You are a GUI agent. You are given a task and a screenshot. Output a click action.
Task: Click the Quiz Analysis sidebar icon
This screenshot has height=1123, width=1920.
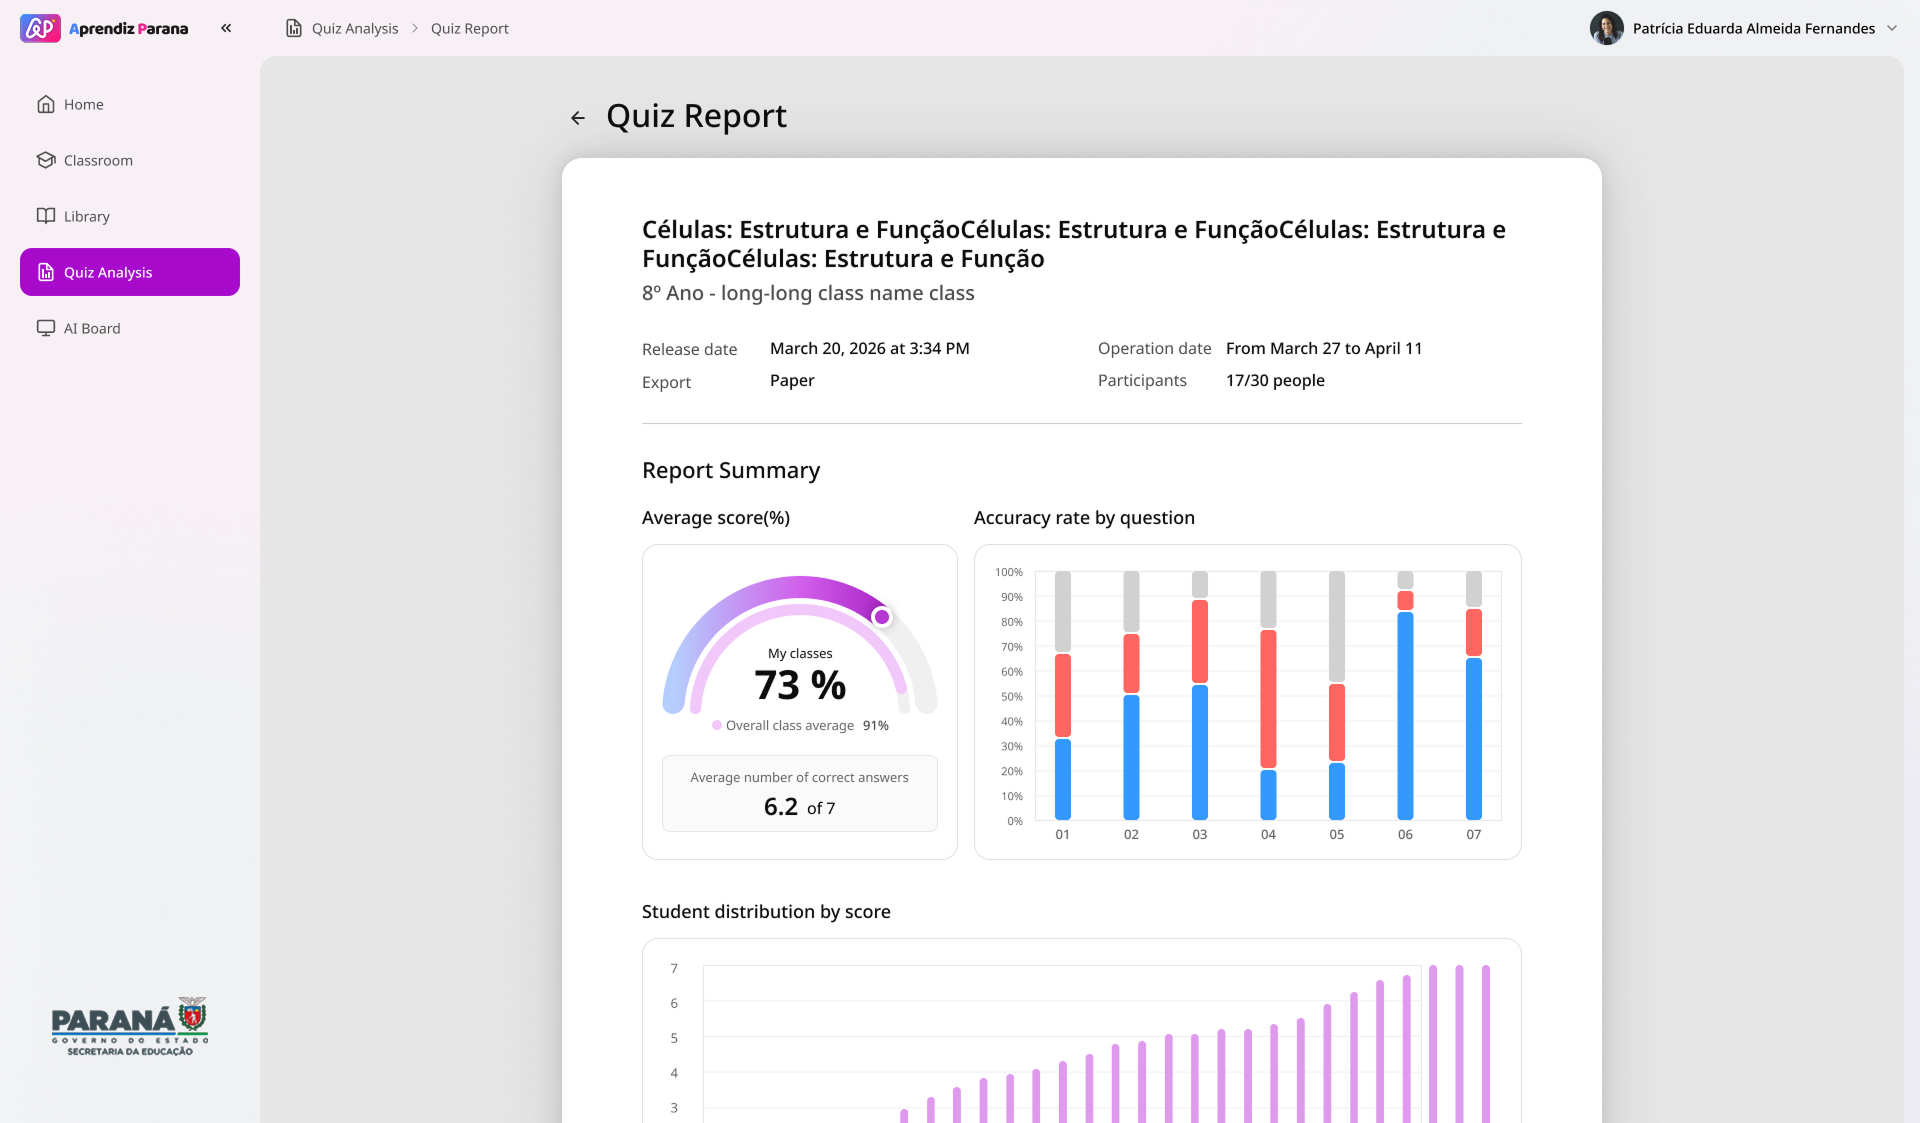tap(46, 272)
